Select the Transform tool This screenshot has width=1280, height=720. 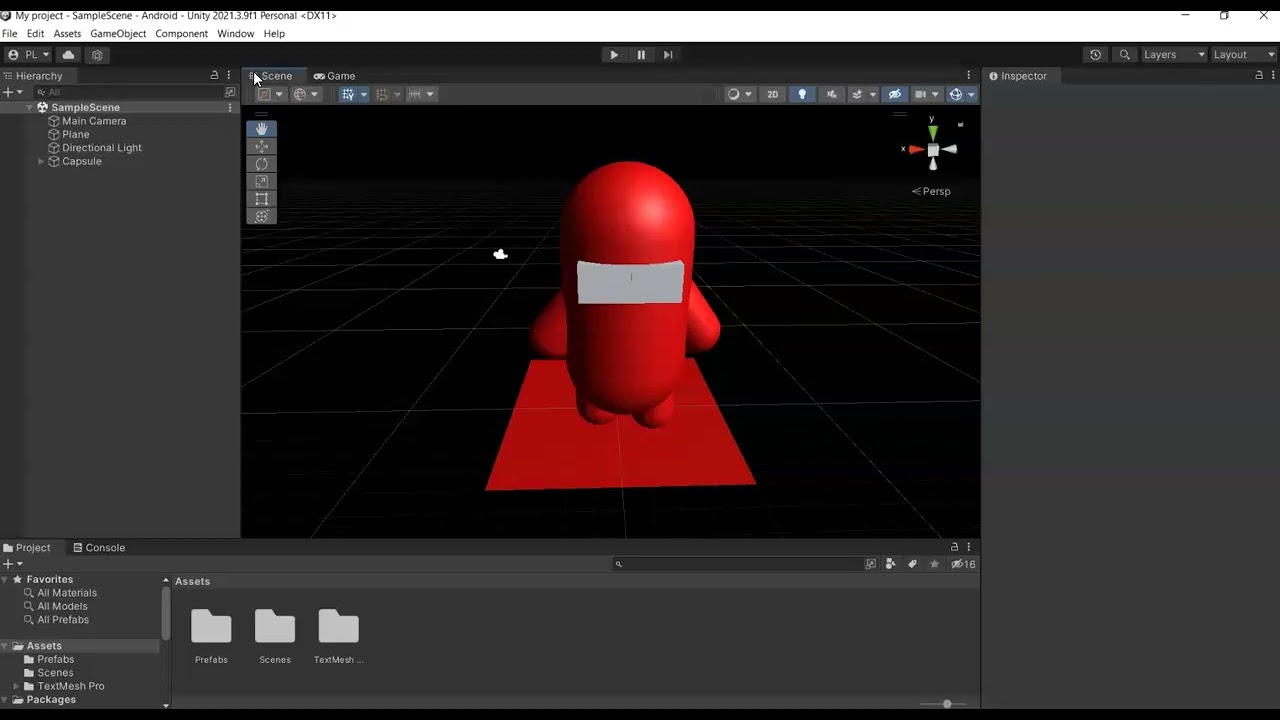[261, 216]
